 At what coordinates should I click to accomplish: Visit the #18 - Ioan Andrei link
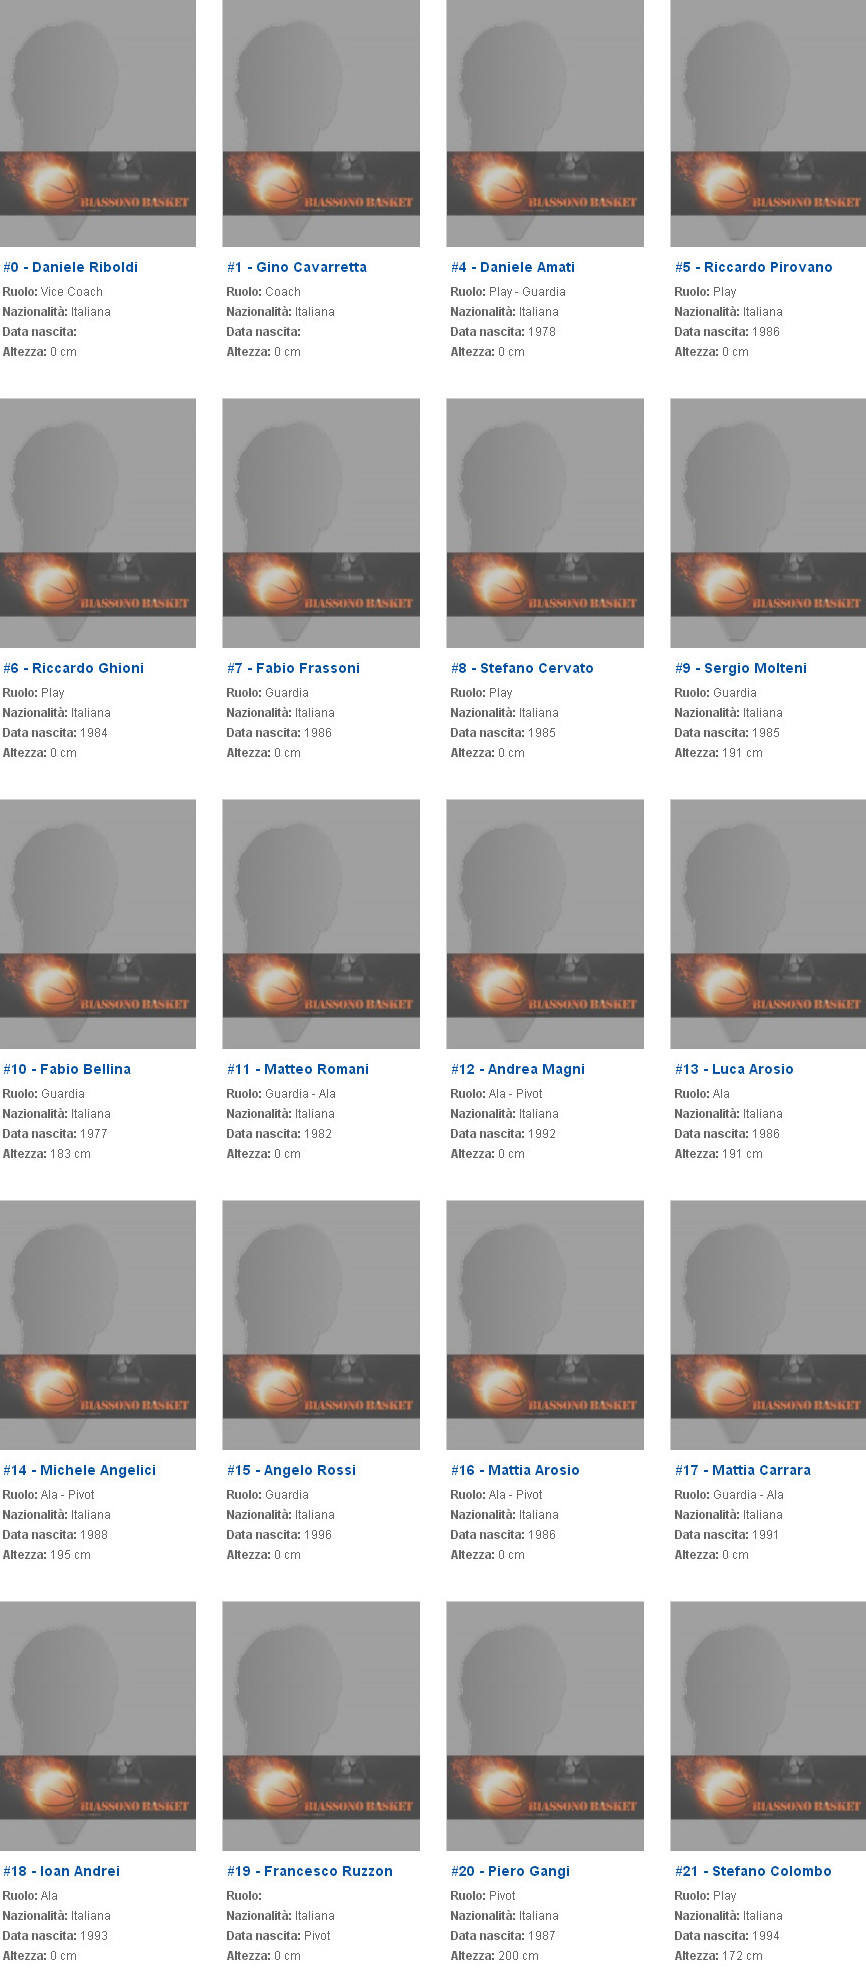(61, 1871)
